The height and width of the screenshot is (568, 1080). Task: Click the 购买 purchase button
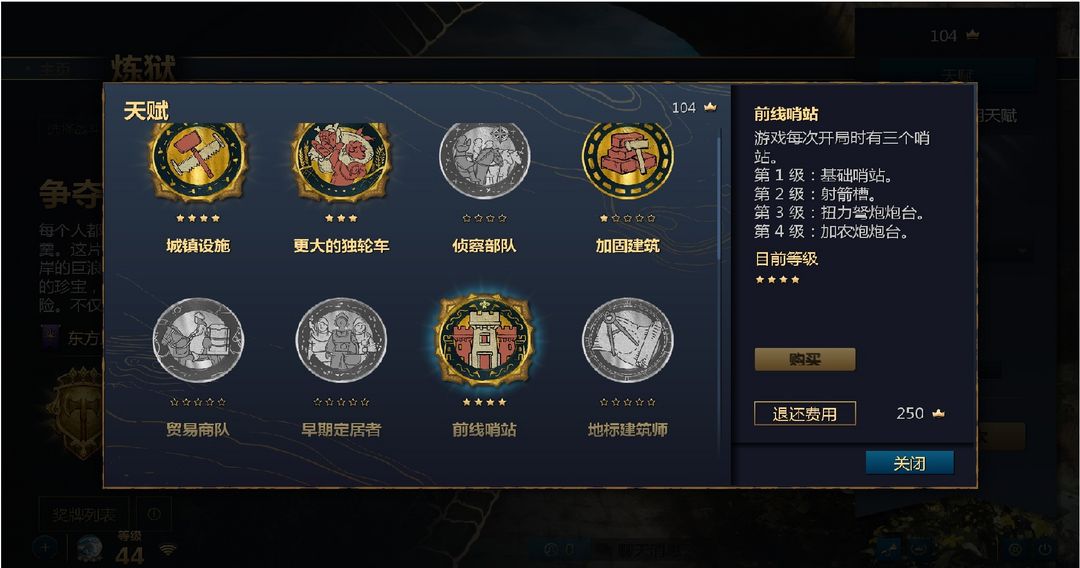(804, 359)
